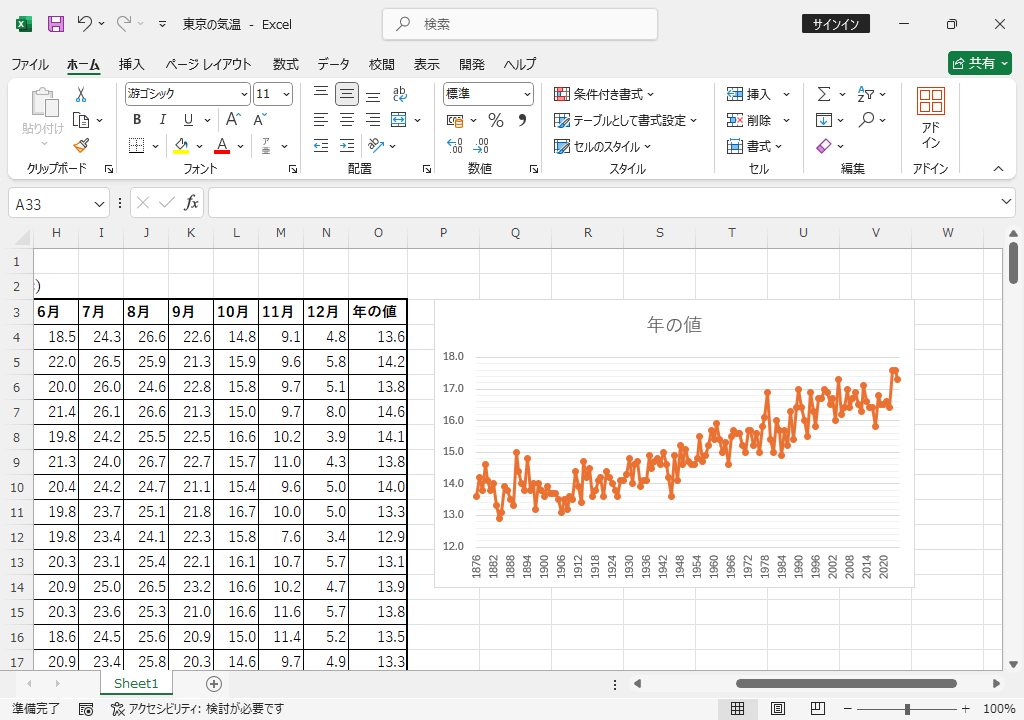Toggle Bold formatting
The width and height of the screenshot is (1024, 720).
click(x=137, y=120)
